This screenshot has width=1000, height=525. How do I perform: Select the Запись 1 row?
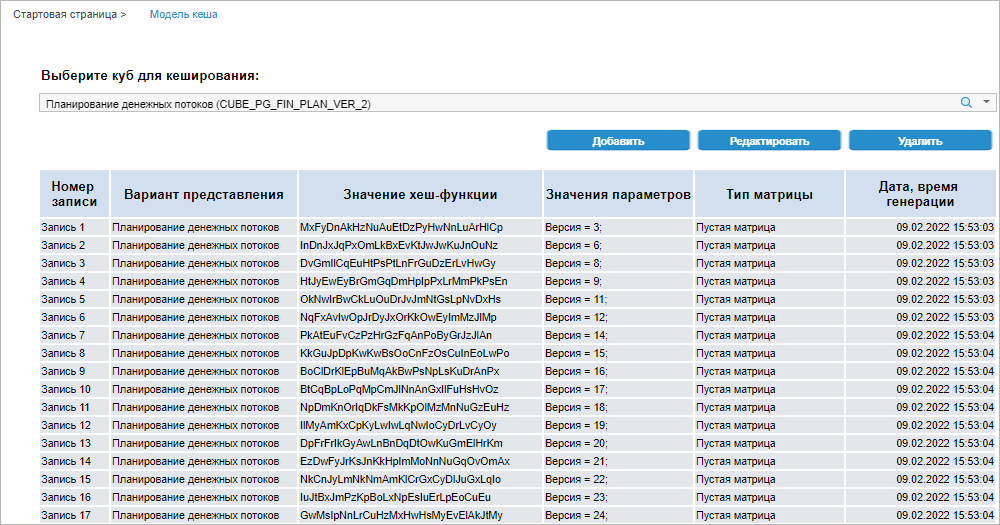(x=63, y=227)
